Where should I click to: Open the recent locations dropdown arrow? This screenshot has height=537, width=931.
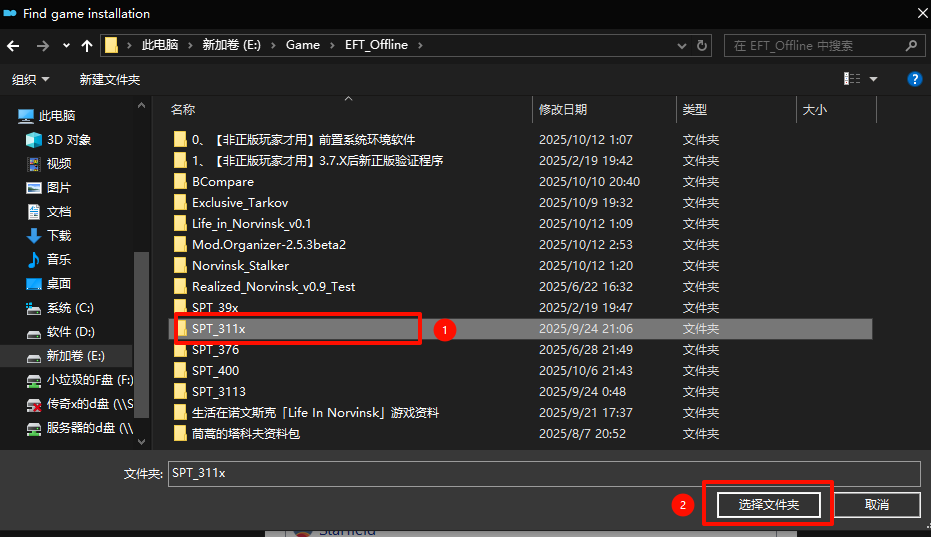click(x=66, y=45)
